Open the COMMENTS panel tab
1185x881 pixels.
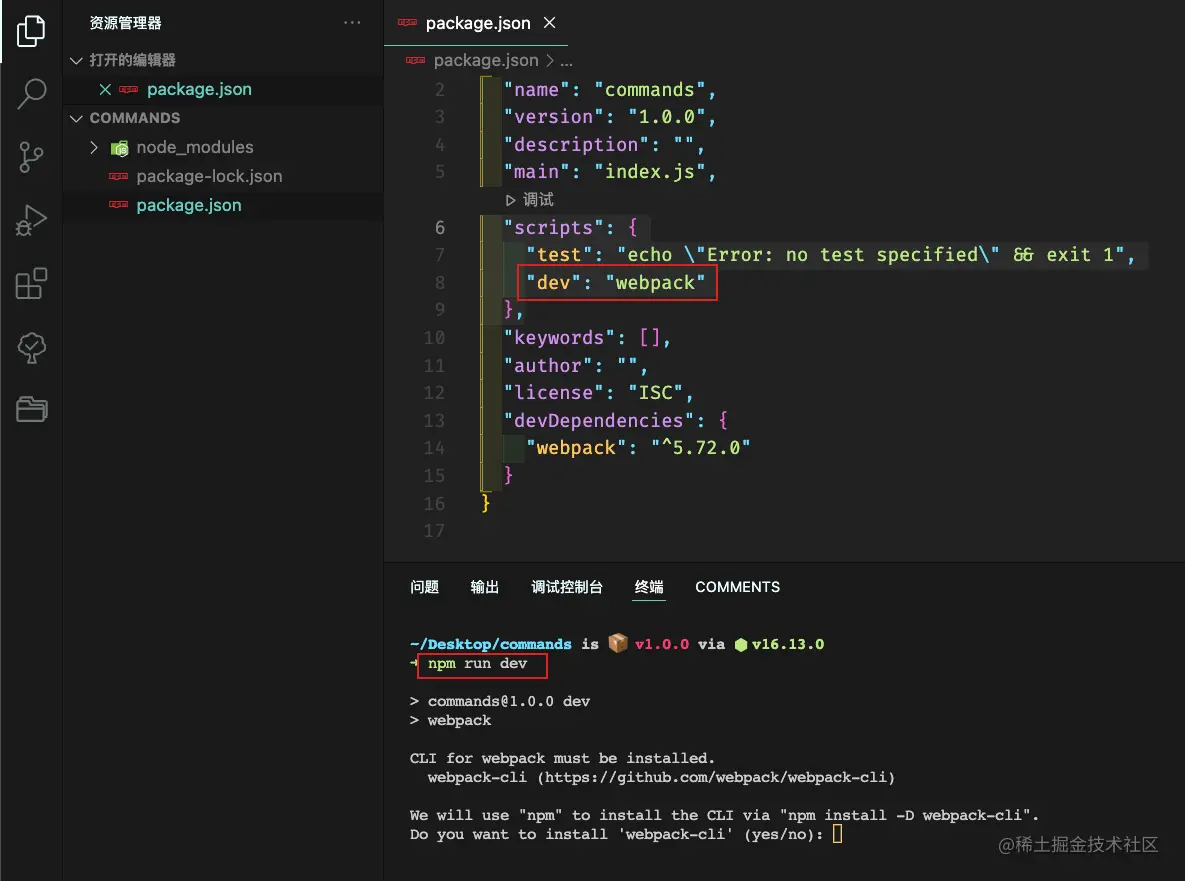click(x=737, y=587)
